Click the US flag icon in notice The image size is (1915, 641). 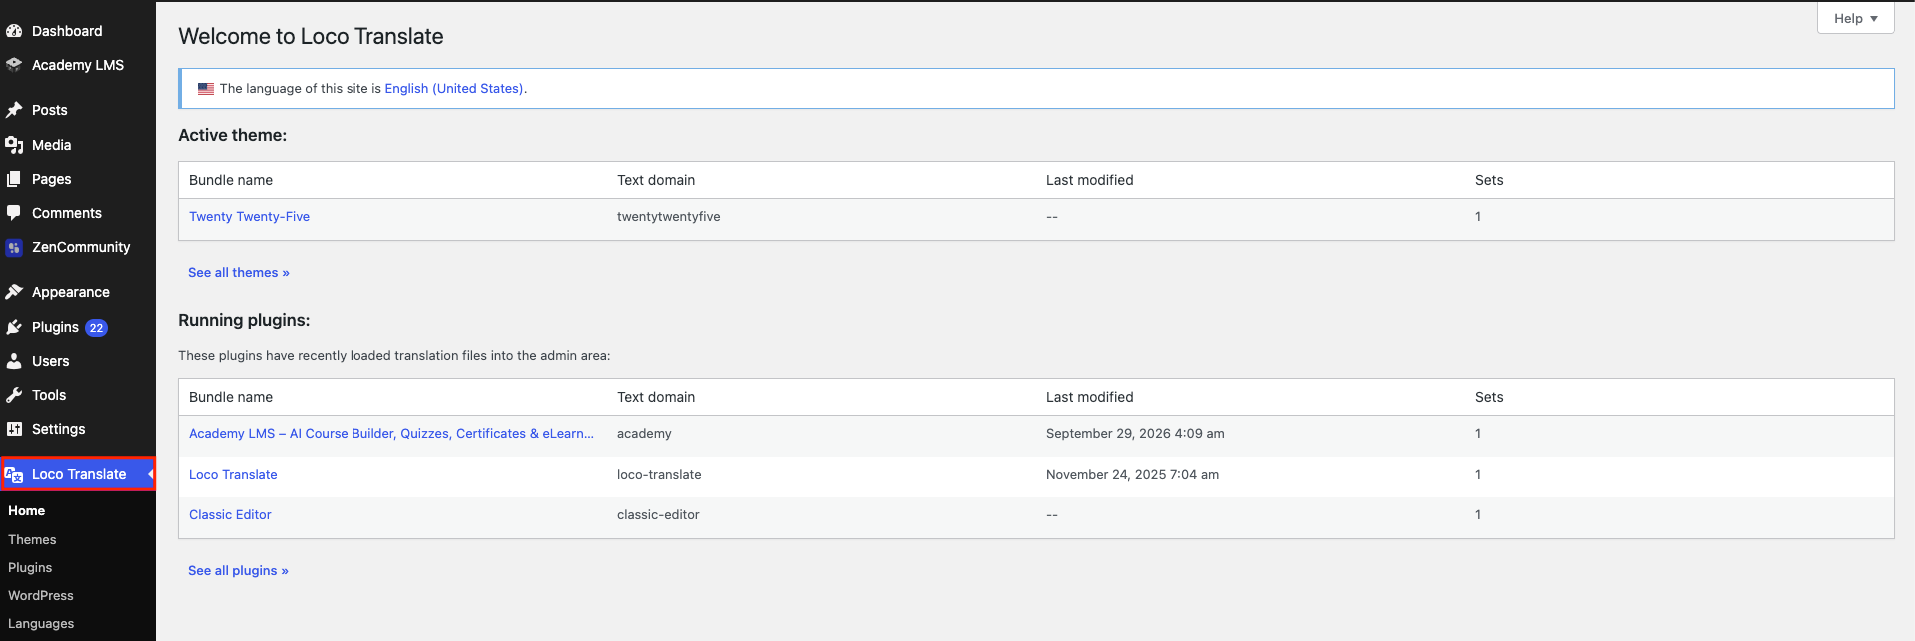click(206, 89)
